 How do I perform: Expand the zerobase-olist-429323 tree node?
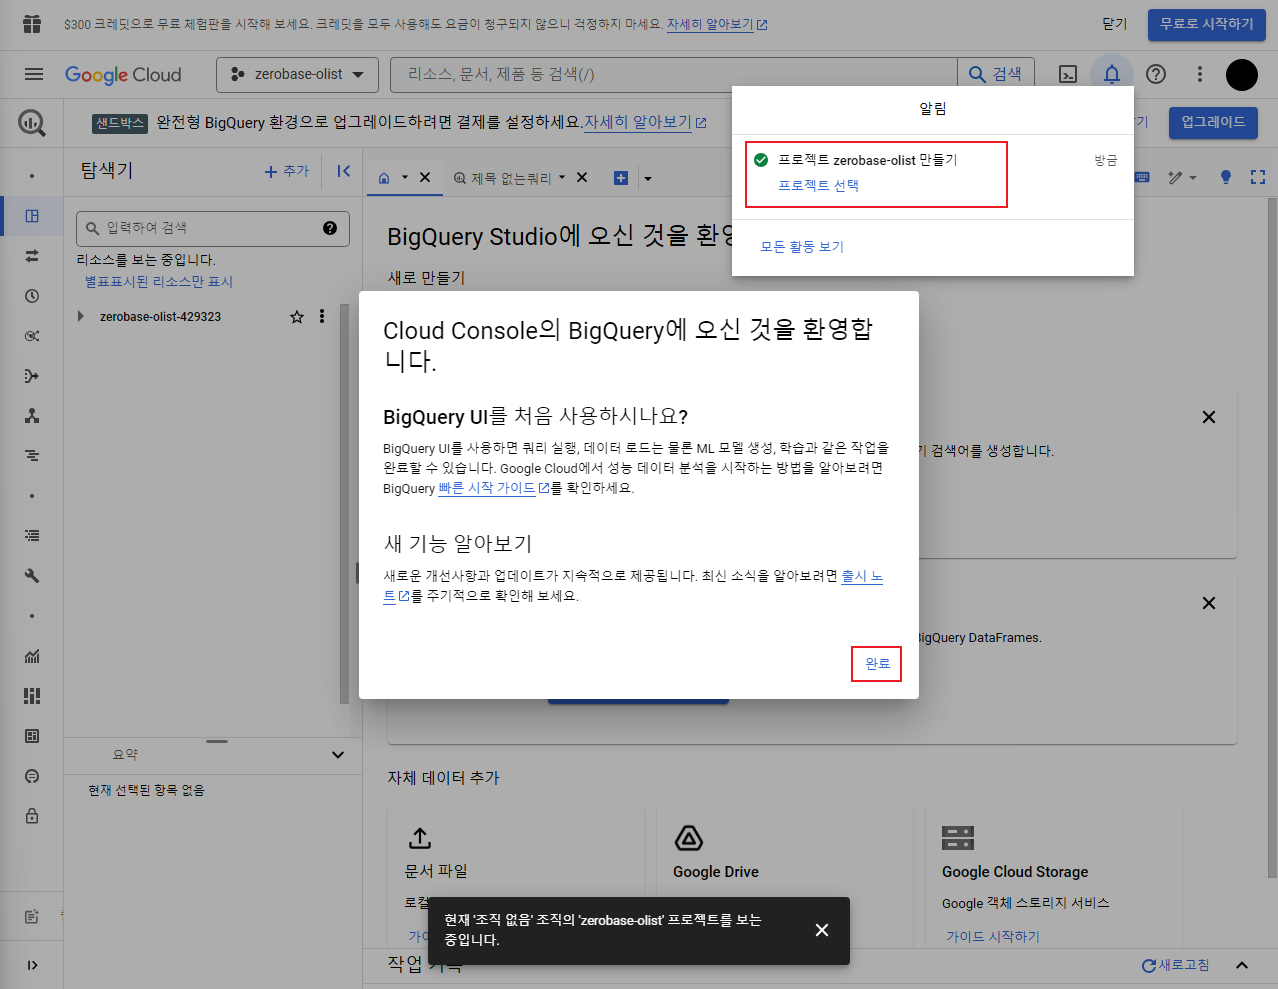coord(81,316)
